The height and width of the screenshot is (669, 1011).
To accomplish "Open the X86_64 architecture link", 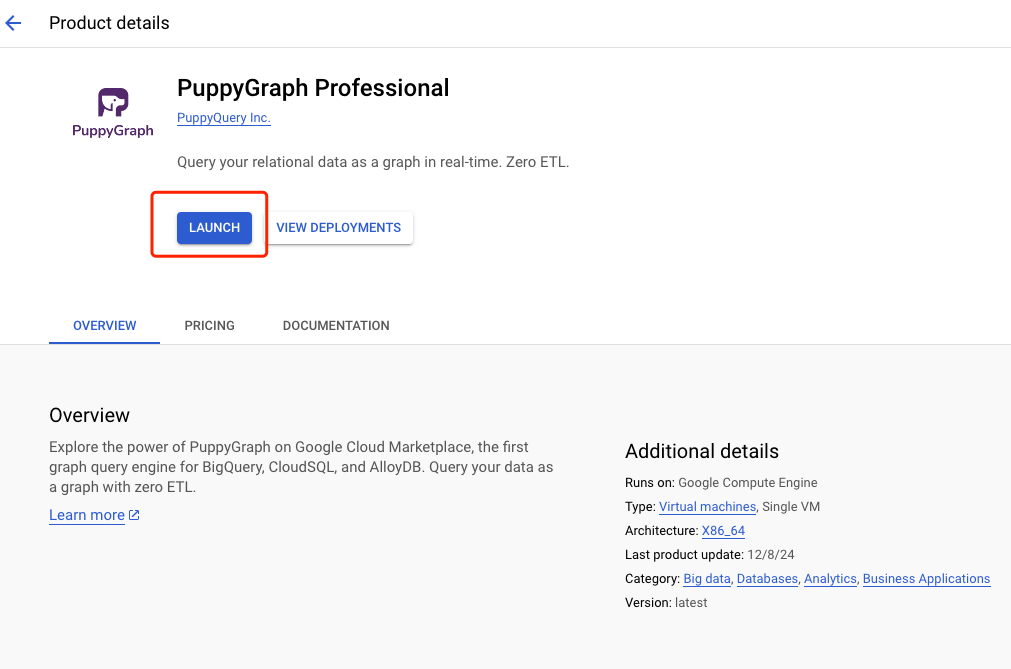I will click(723, 530).
